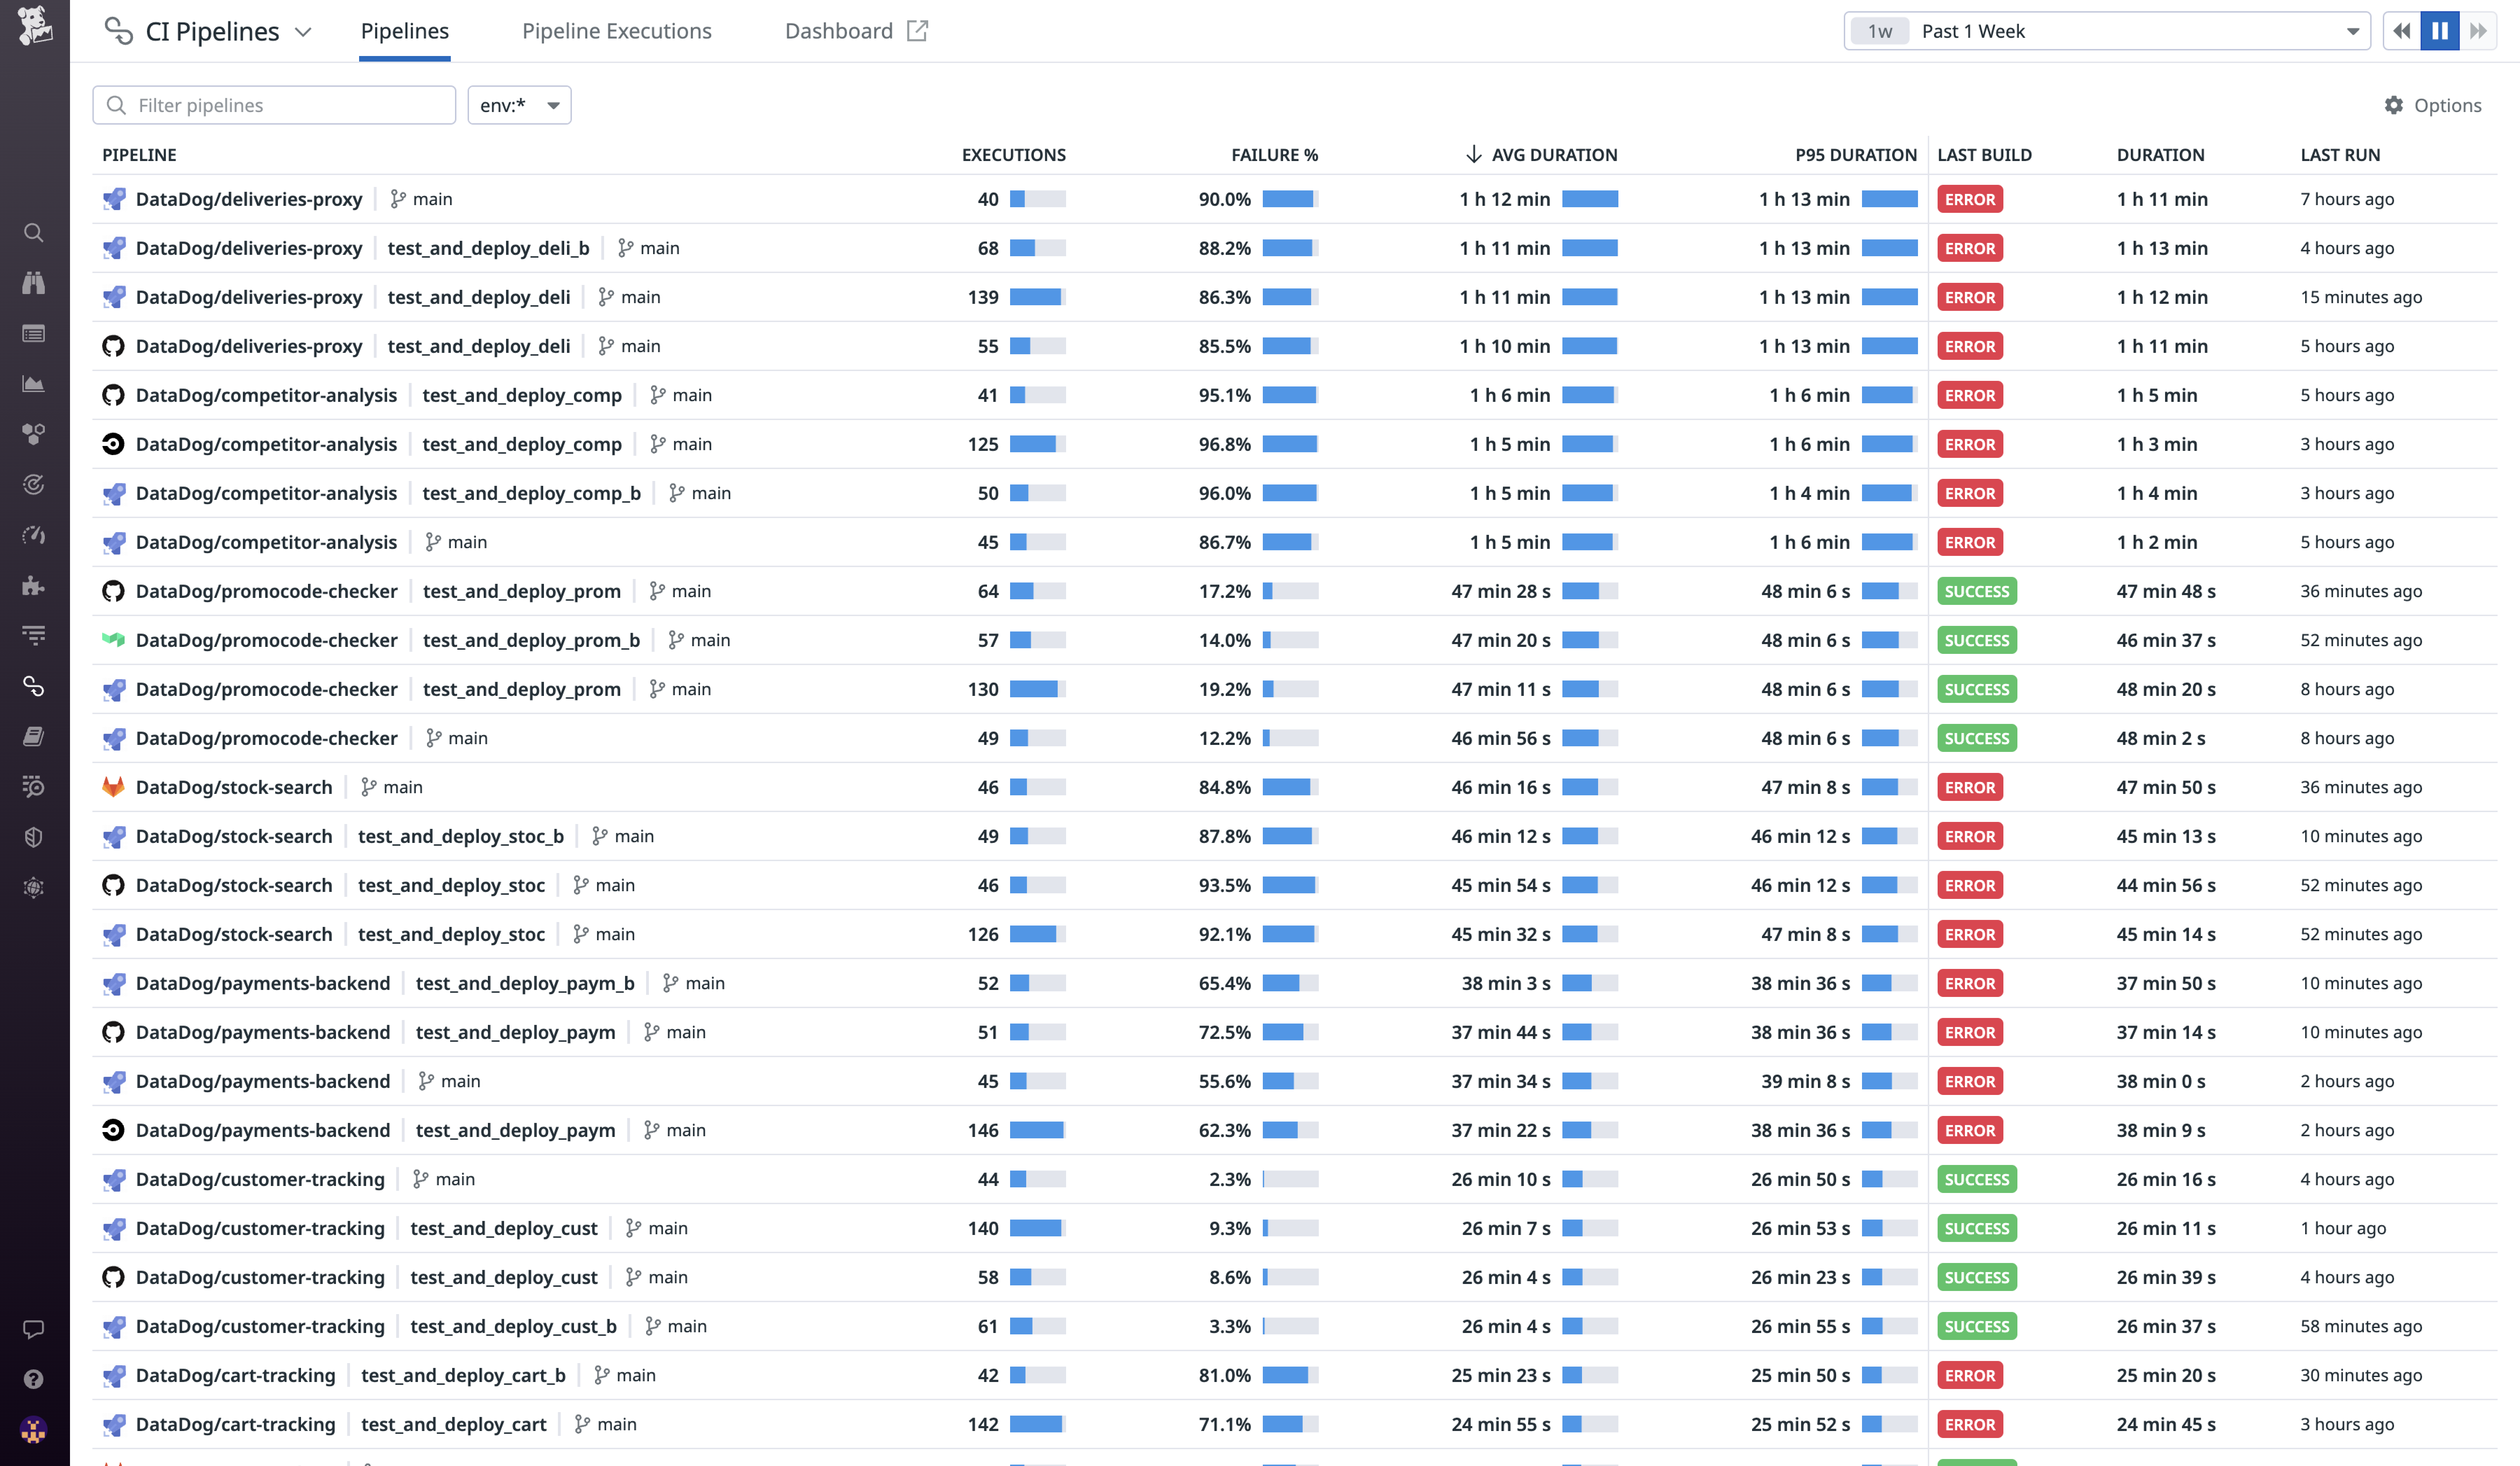
Task: Open the Watchdog binoculars icon in sidebar
Action: pyautogui.click(x=34, y=283)
